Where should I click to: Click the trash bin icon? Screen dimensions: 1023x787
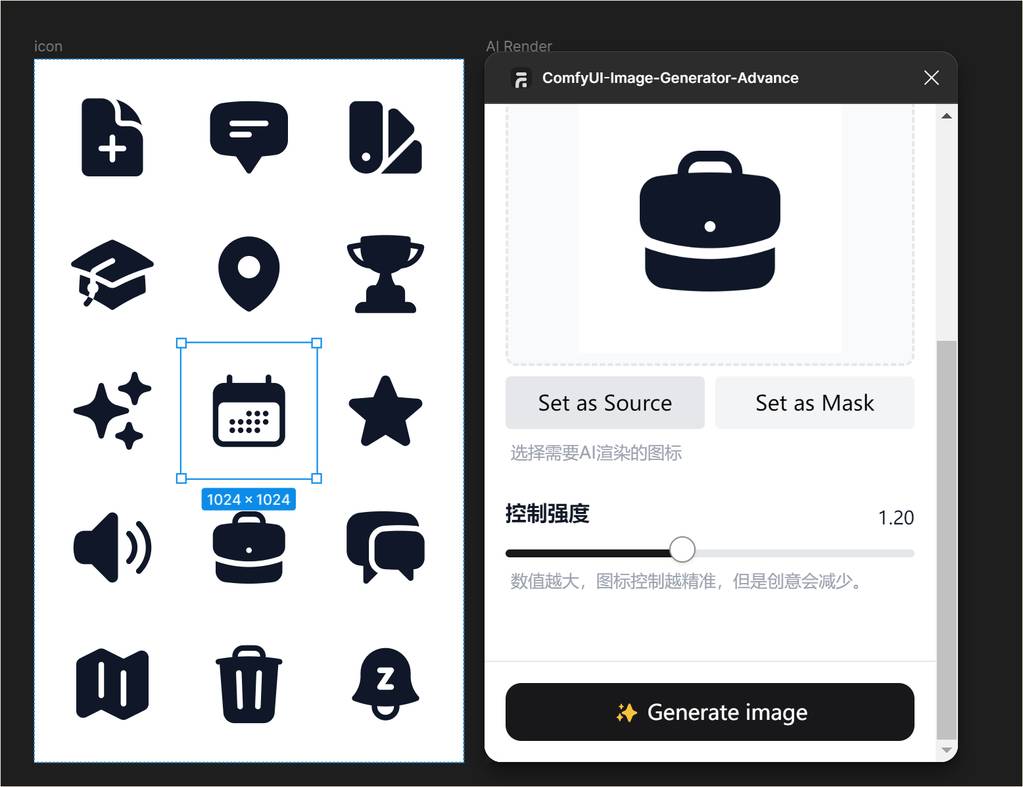pyautogui.click(x=249, y=684)
